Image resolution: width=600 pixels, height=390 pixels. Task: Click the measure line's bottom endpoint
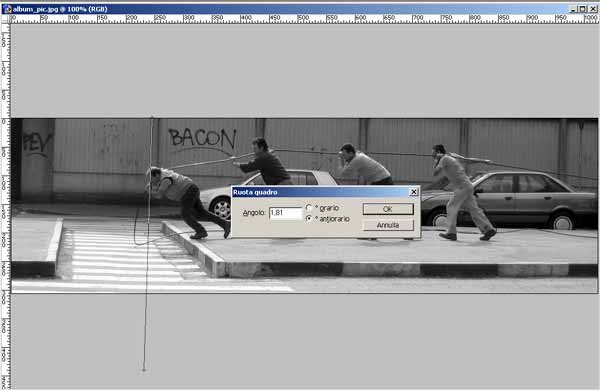pyautogui.click(x=144, y=369)
